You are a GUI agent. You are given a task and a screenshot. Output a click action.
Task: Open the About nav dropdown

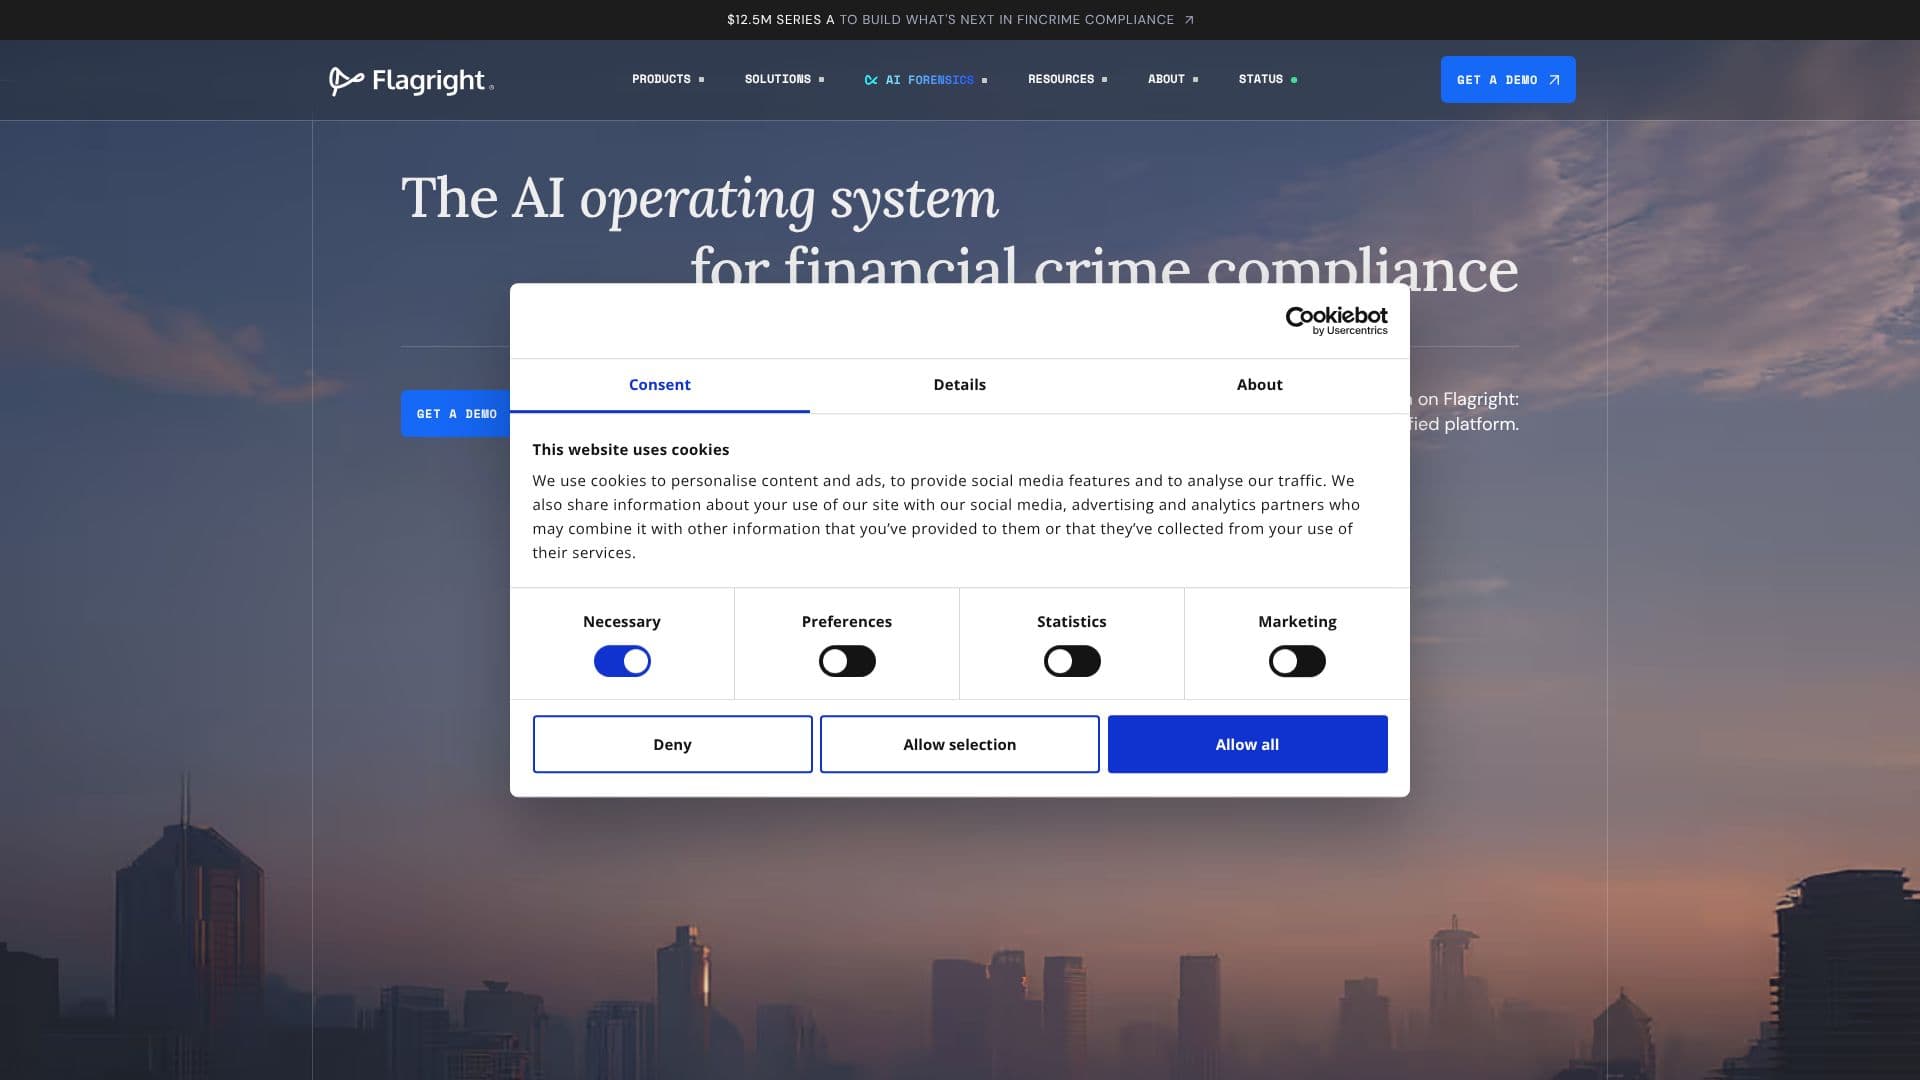point(1173,79)
